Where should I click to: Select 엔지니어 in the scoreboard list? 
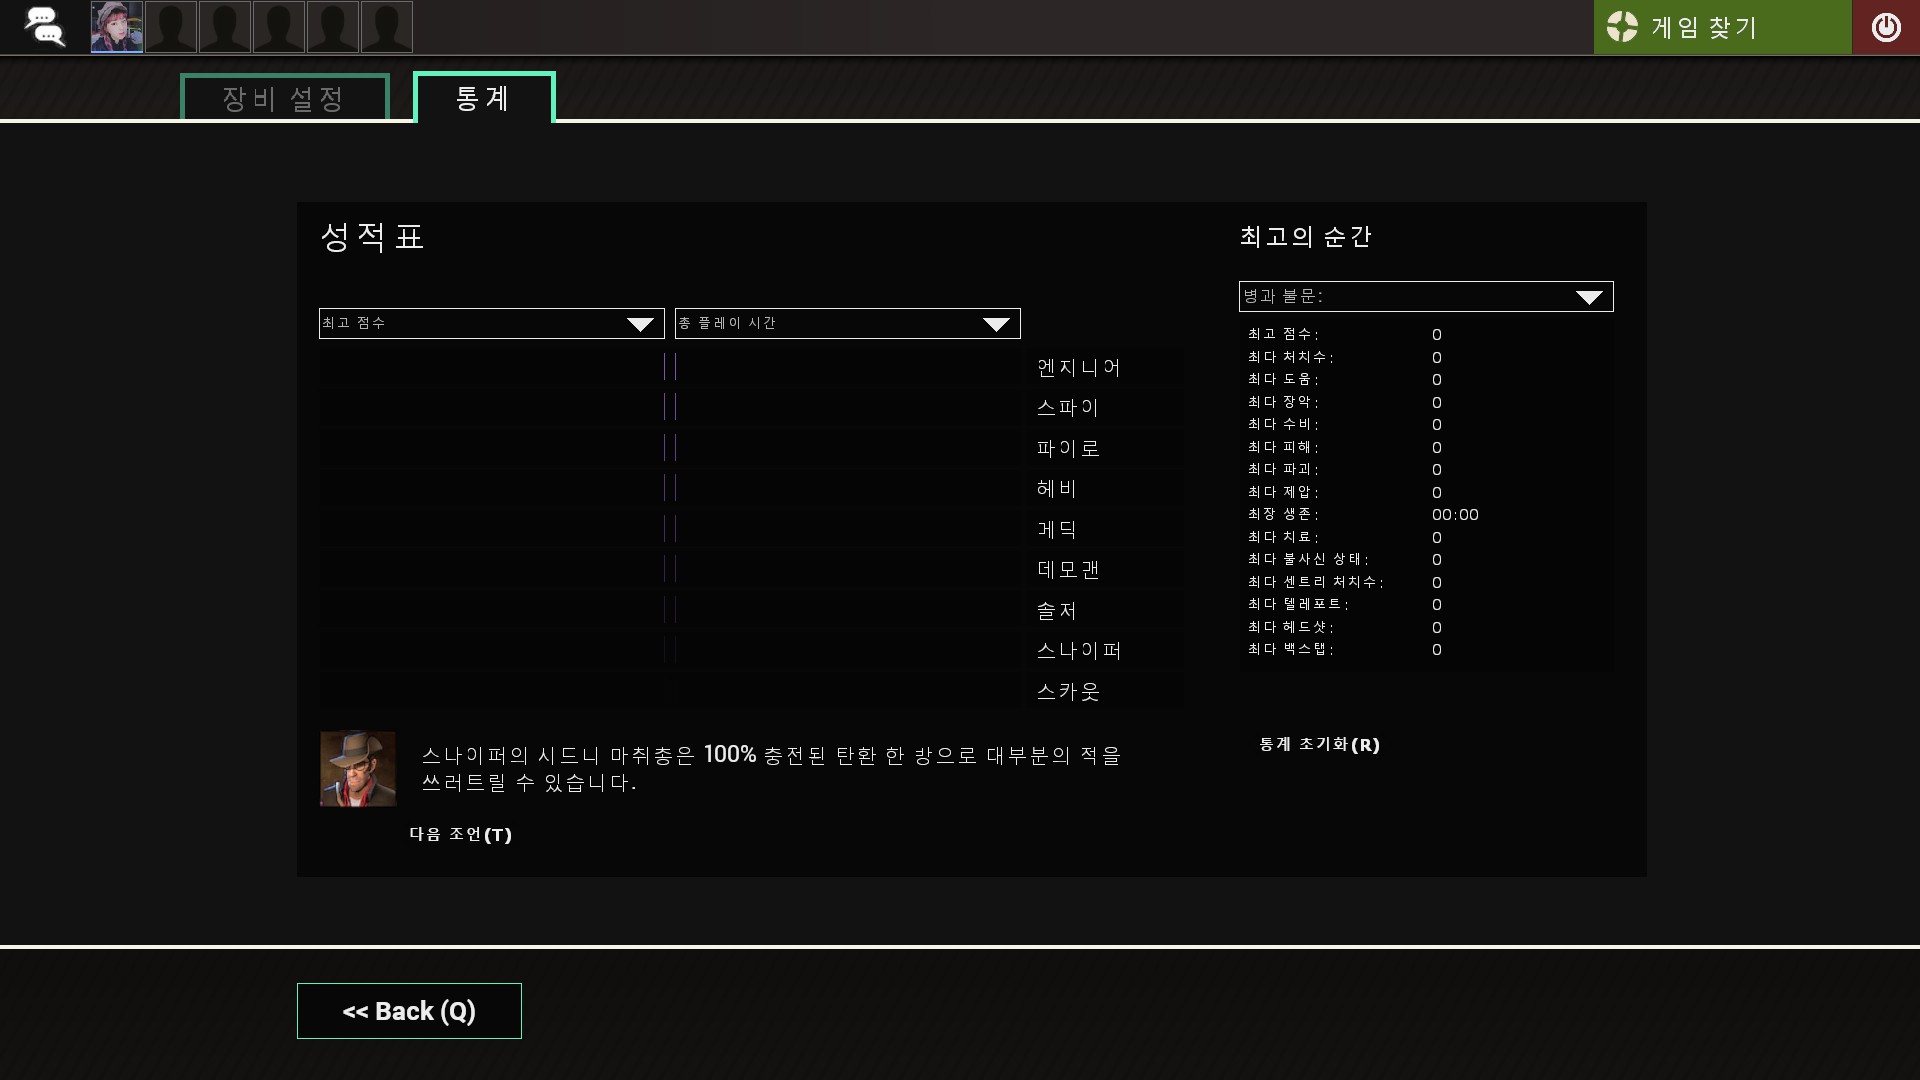(x=1078, y=367)
